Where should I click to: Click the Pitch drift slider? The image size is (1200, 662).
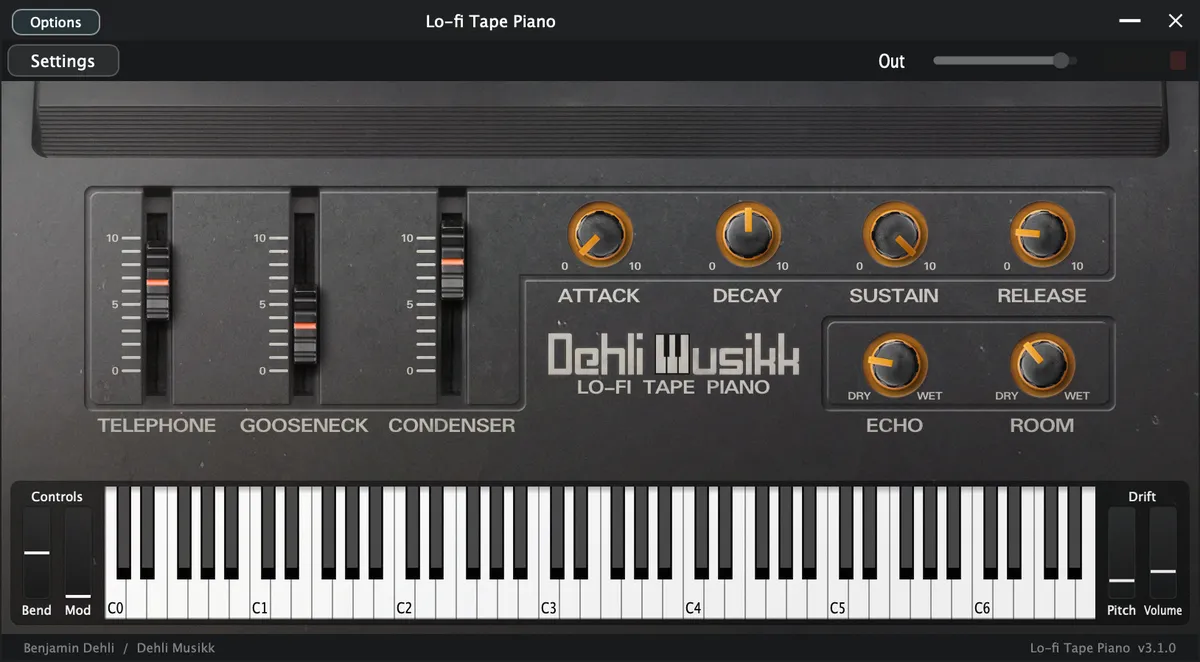click(x=1122, y=553)
